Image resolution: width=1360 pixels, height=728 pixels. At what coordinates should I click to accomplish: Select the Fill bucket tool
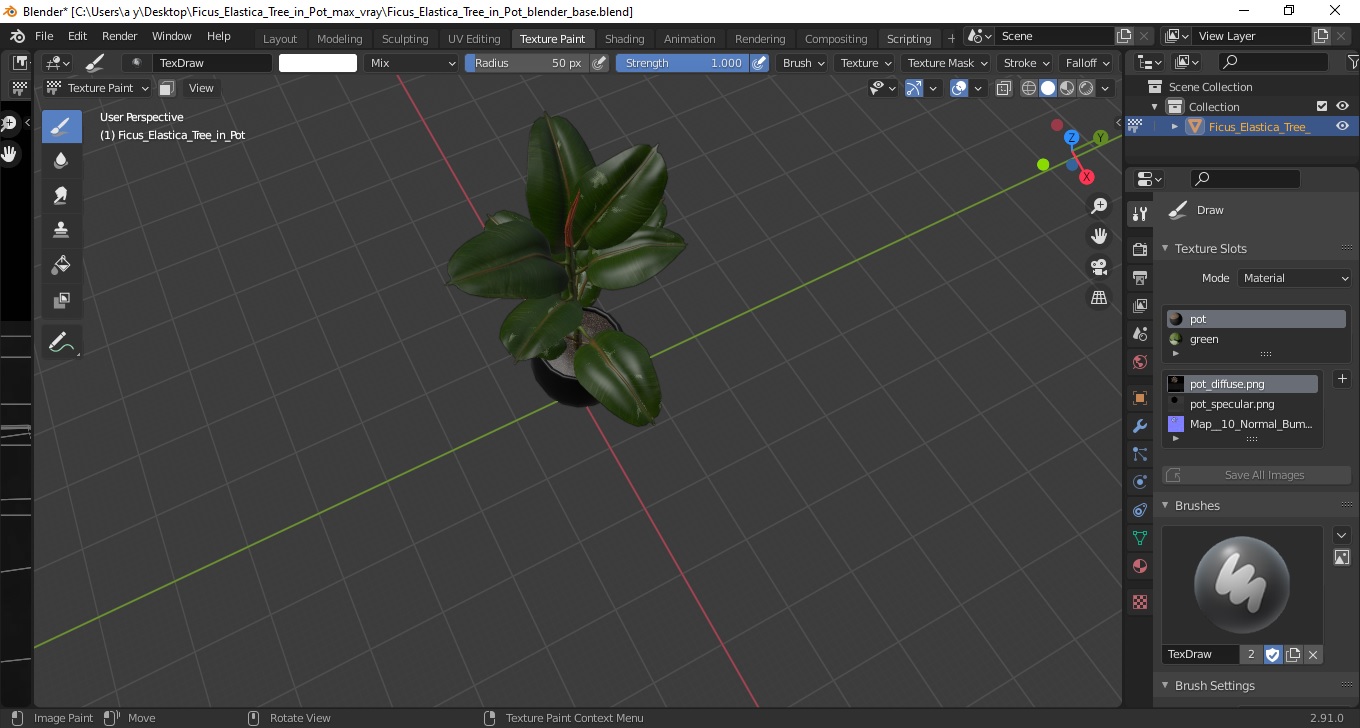pos(61,265)
